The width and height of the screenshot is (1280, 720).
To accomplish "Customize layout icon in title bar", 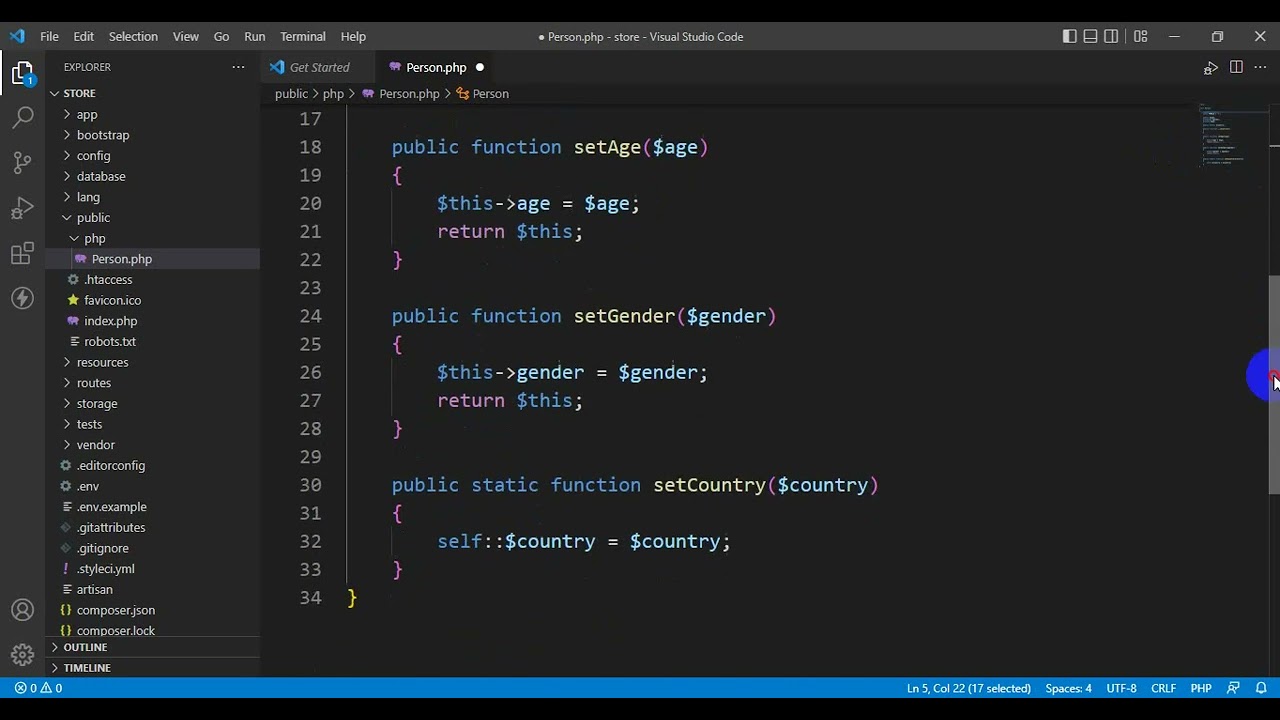I will point(1140,36).
